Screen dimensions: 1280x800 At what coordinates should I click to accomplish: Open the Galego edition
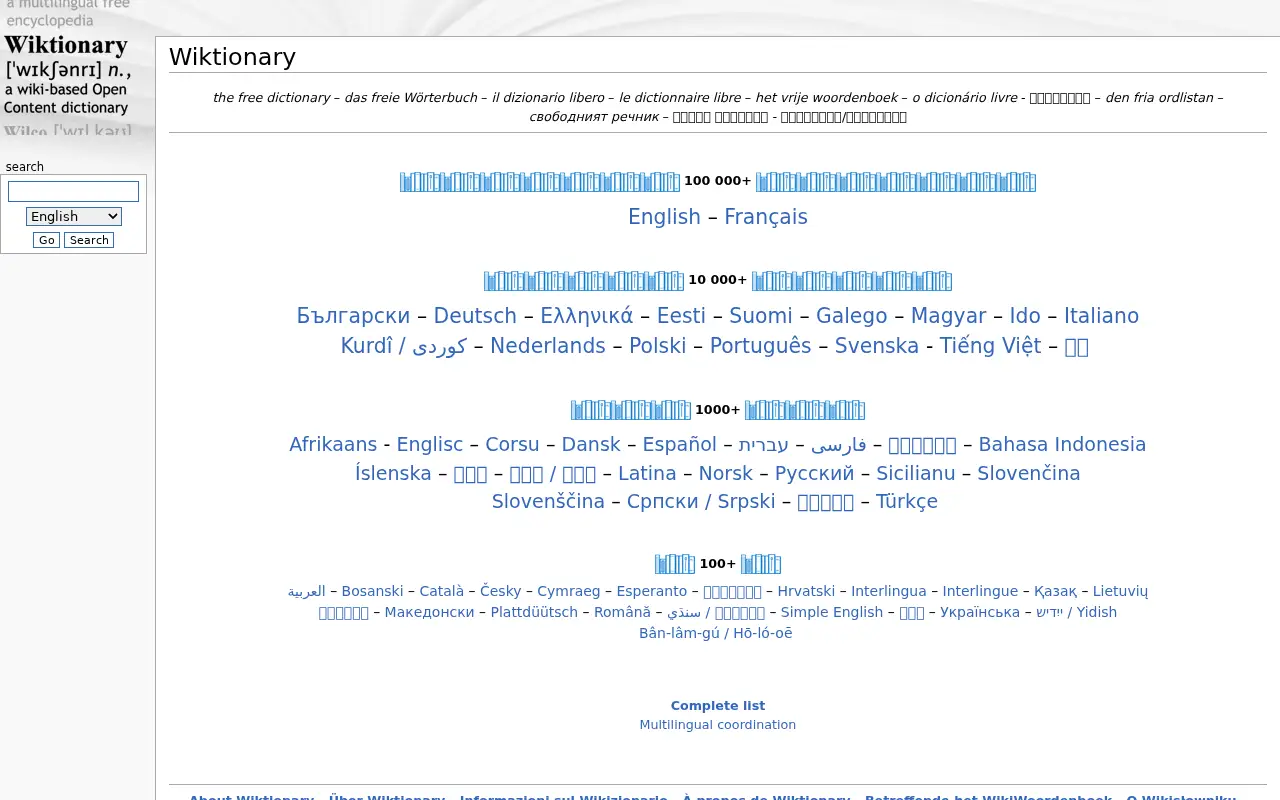pyautogui.click(x=852, y=316)
